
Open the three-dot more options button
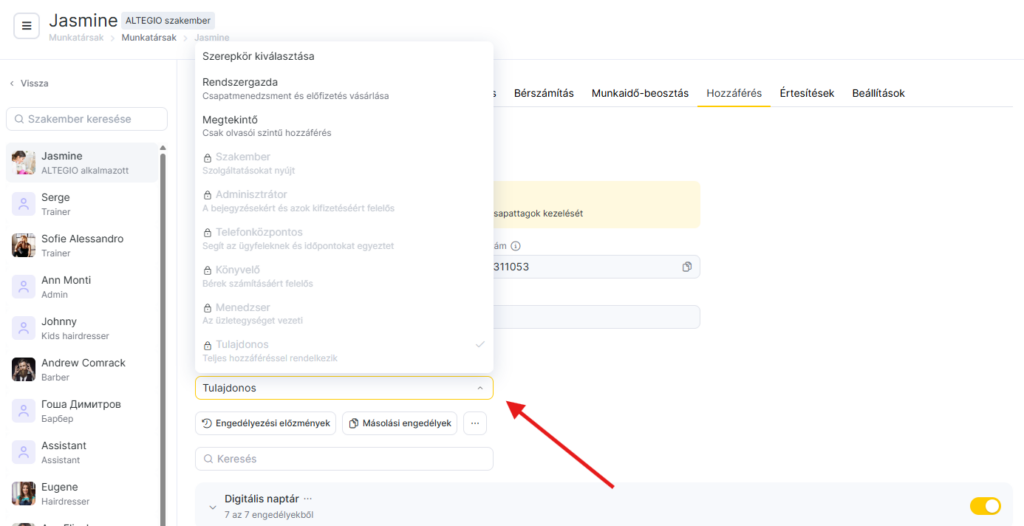click(476, 423)
